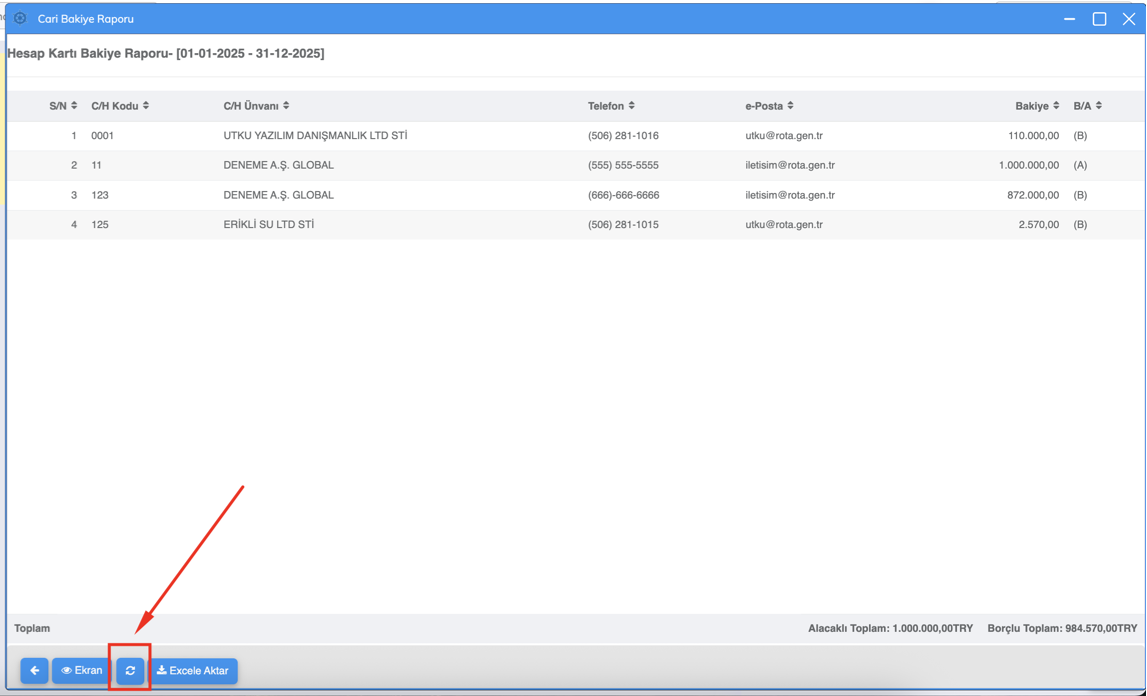Export report with Excele Aktar

pos(193,671)
